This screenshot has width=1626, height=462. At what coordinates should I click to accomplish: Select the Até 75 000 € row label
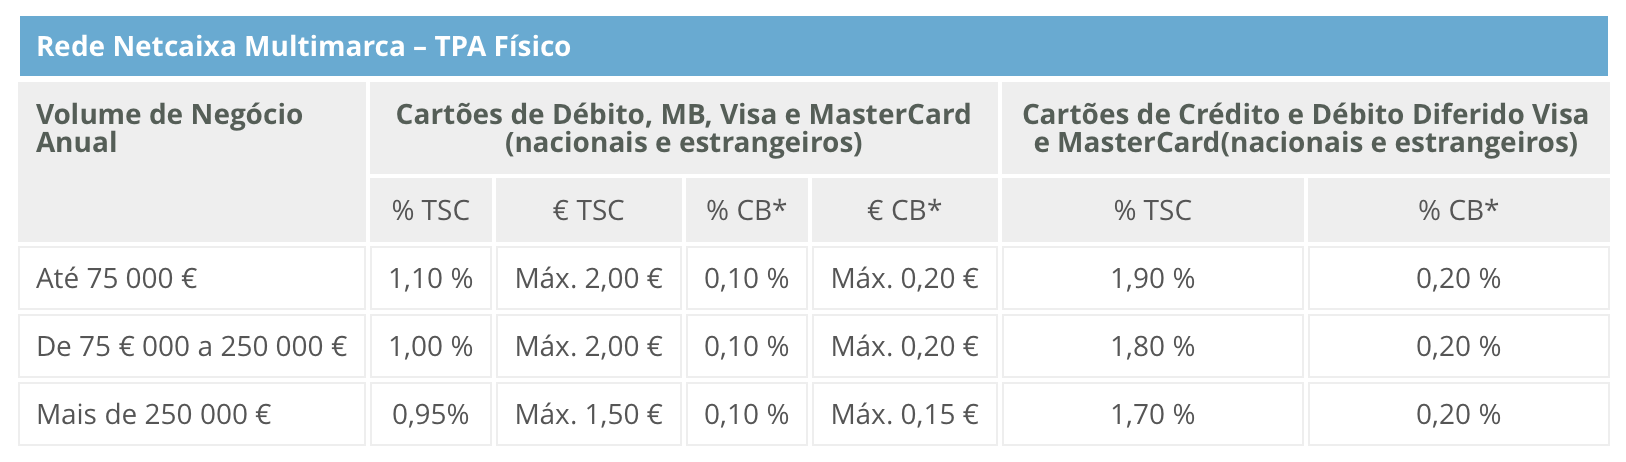(117, 278)
